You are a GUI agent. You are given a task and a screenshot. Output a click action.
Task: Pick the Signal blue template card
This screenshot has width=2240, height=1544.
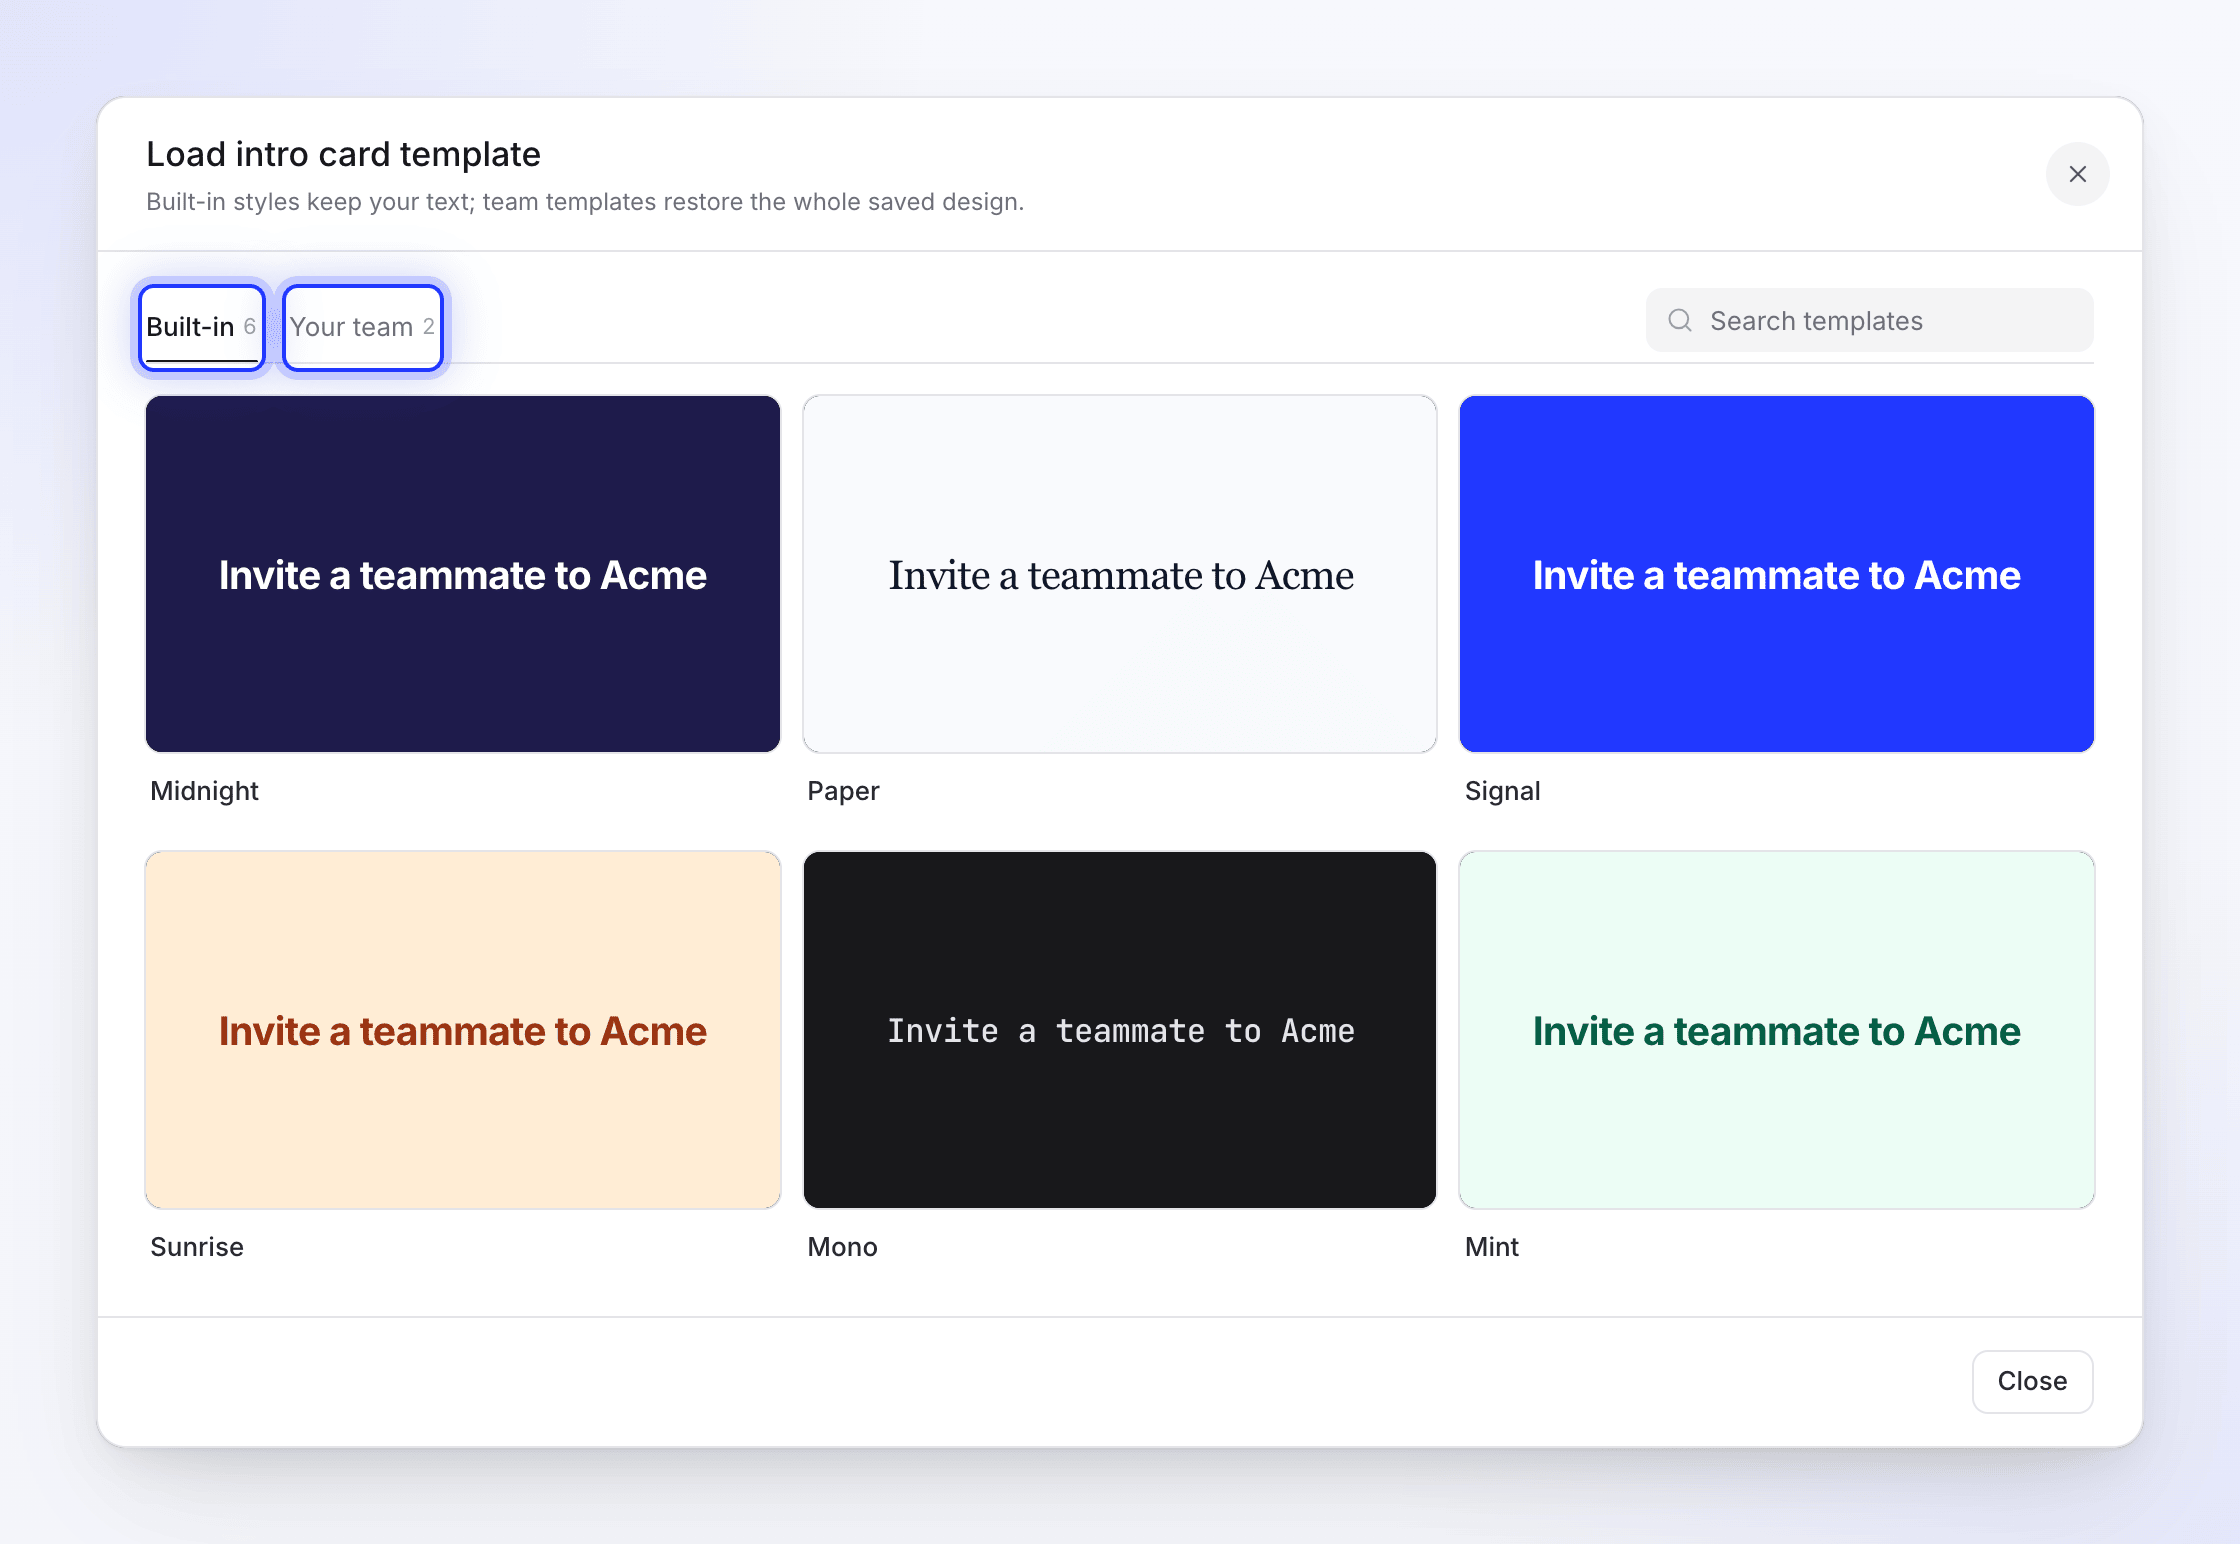[1777, 574]
